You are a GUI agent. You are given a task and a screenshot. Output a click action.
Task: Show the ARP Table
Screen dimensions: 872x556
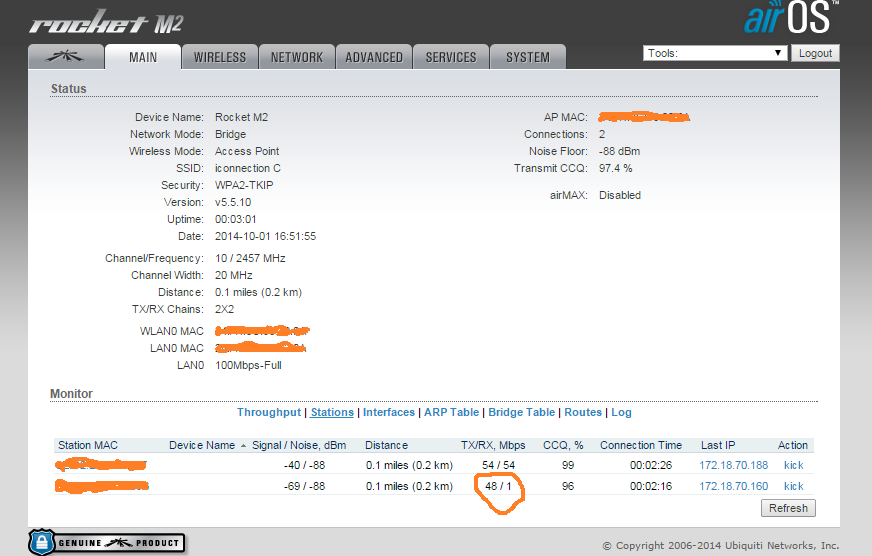coord(451,412)
